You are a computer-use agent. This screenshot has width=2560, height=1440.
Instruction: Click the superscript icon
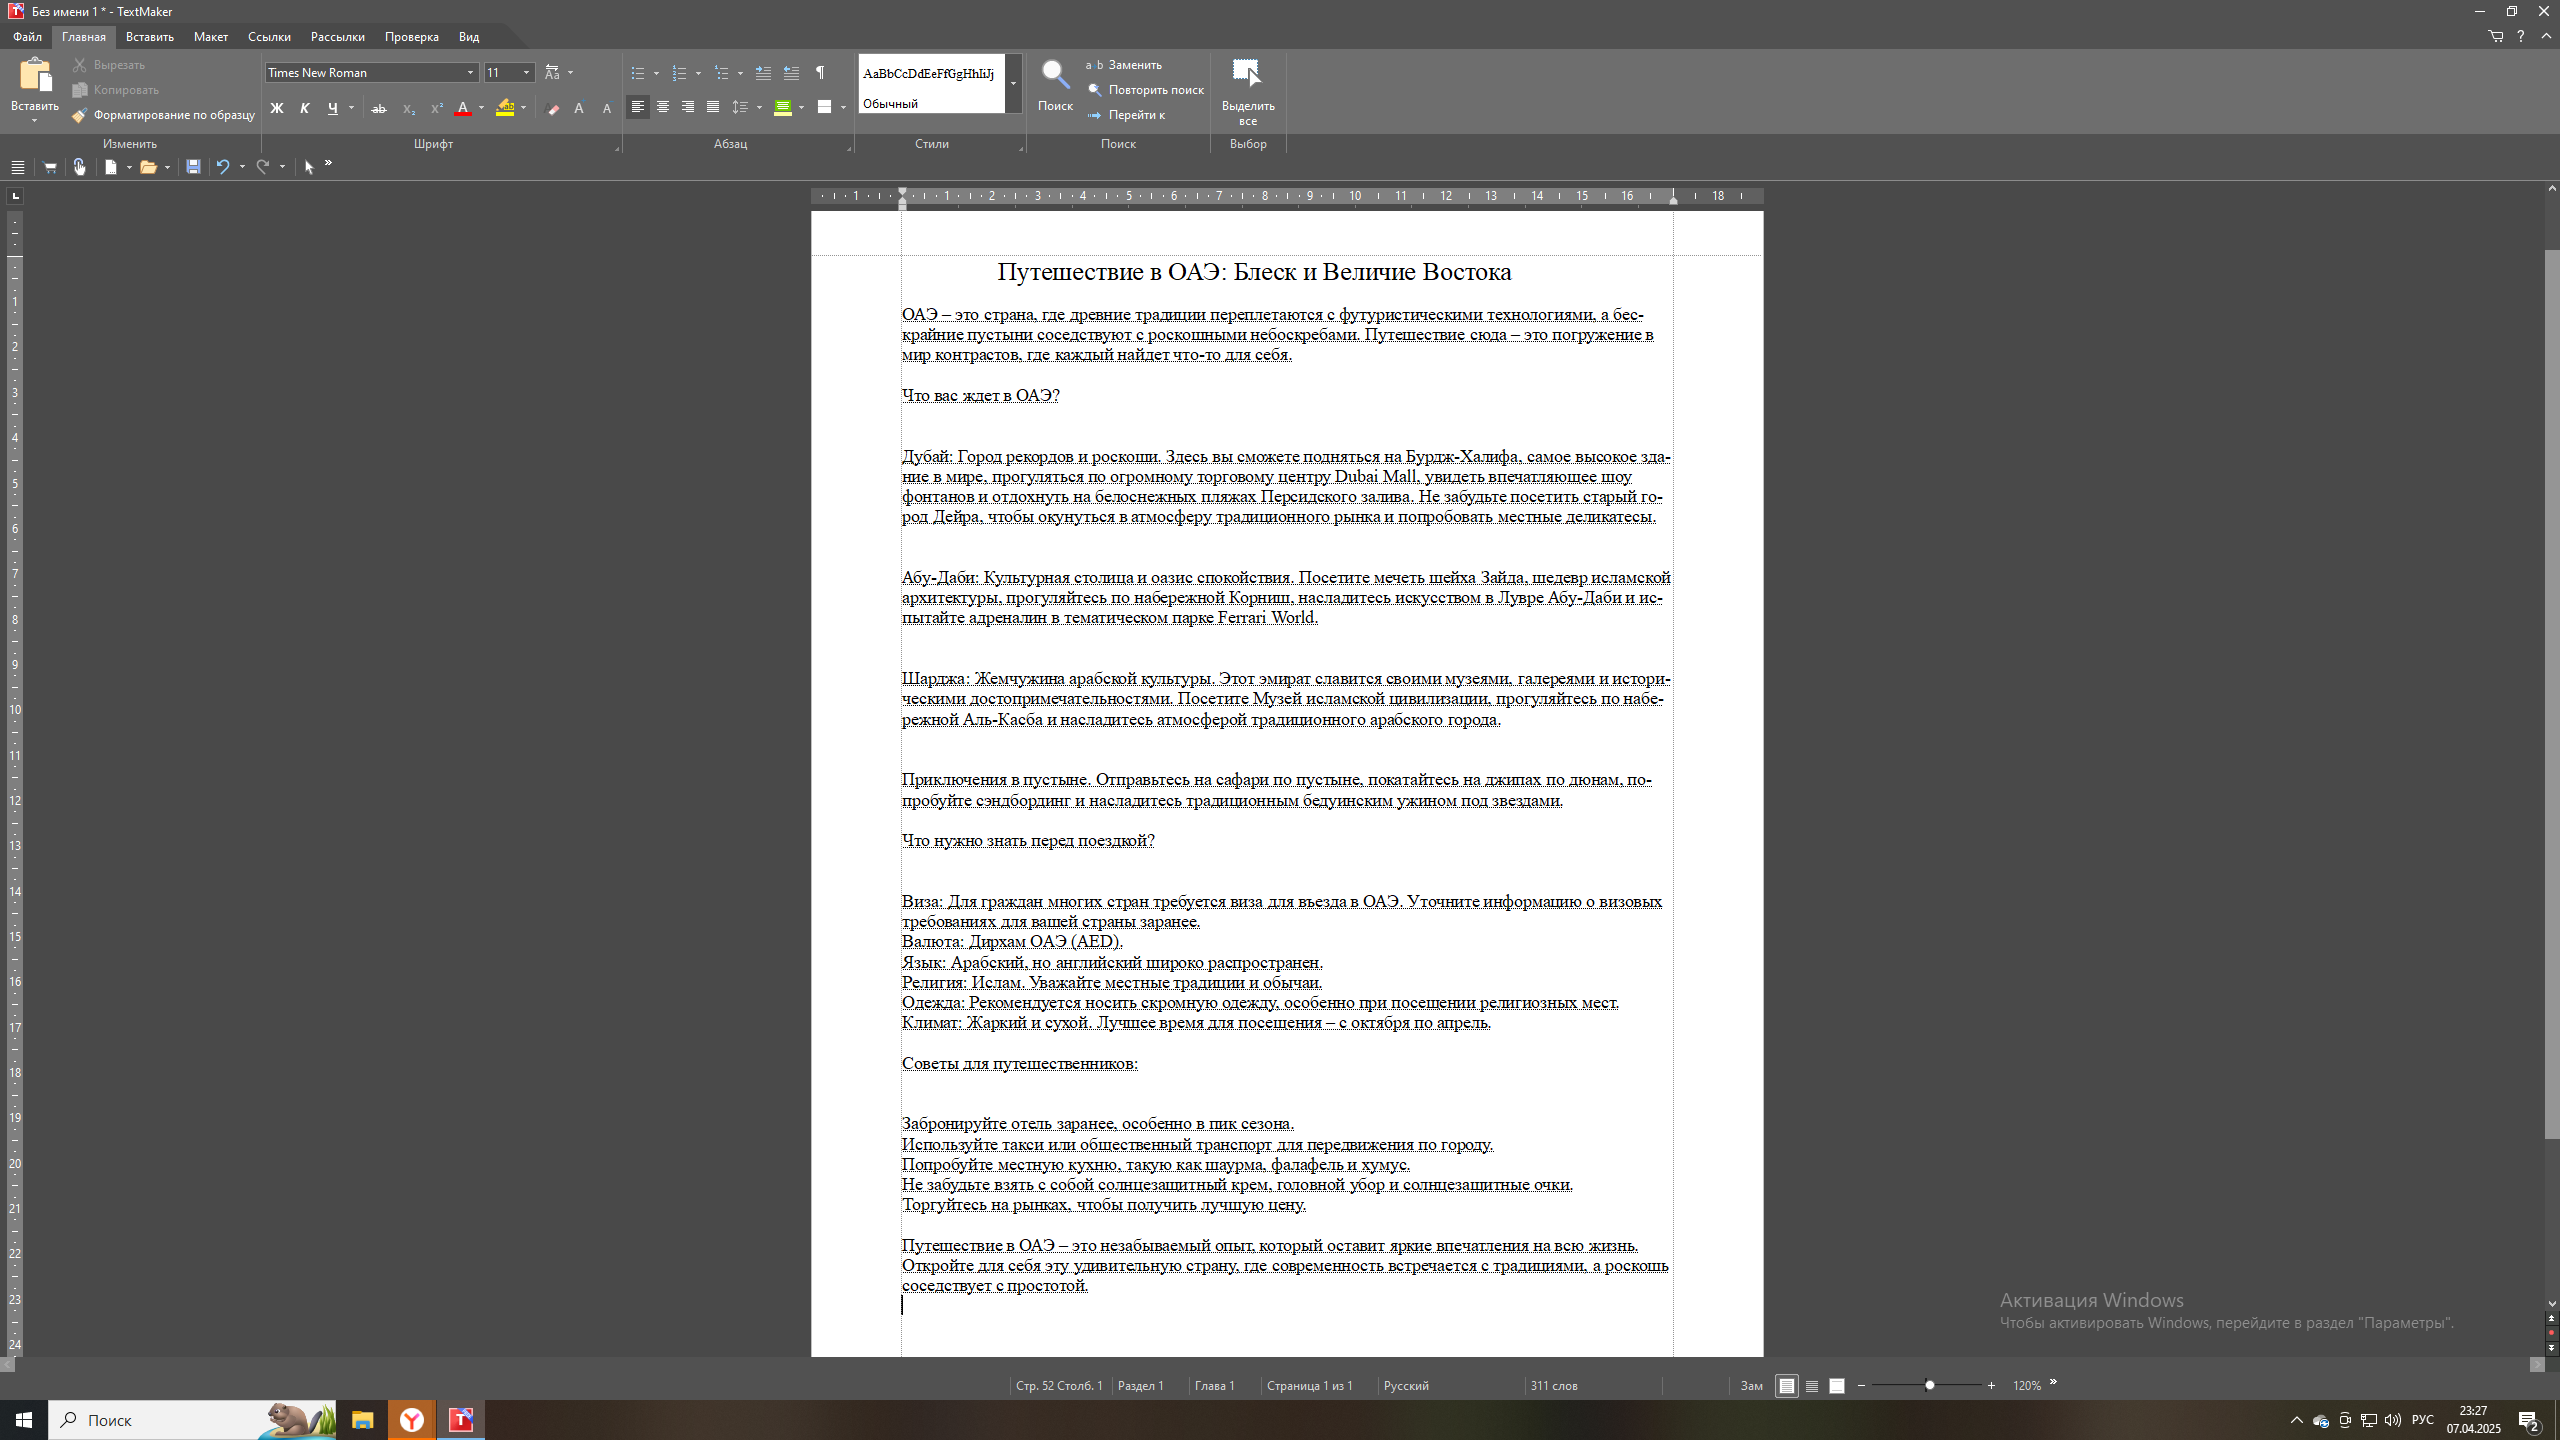436,108
